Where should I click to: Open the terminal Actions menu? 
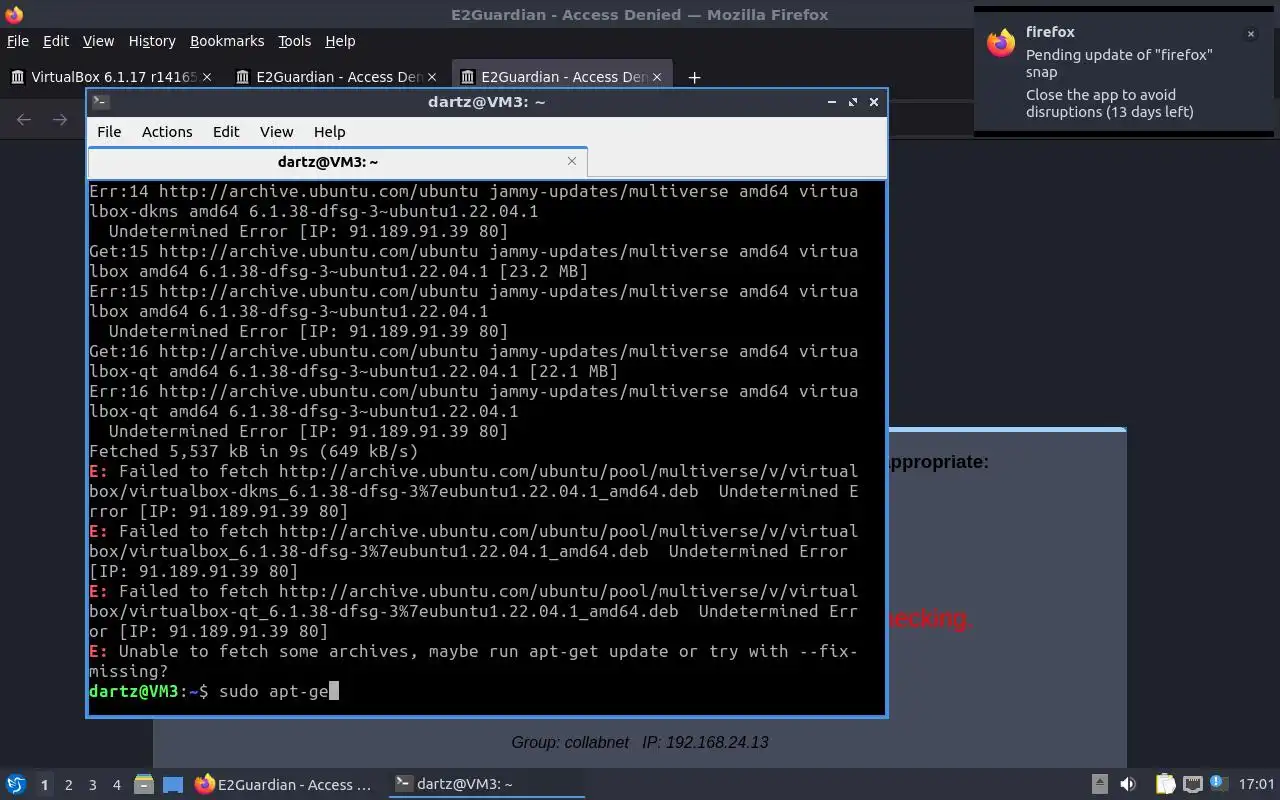point(167,131)
